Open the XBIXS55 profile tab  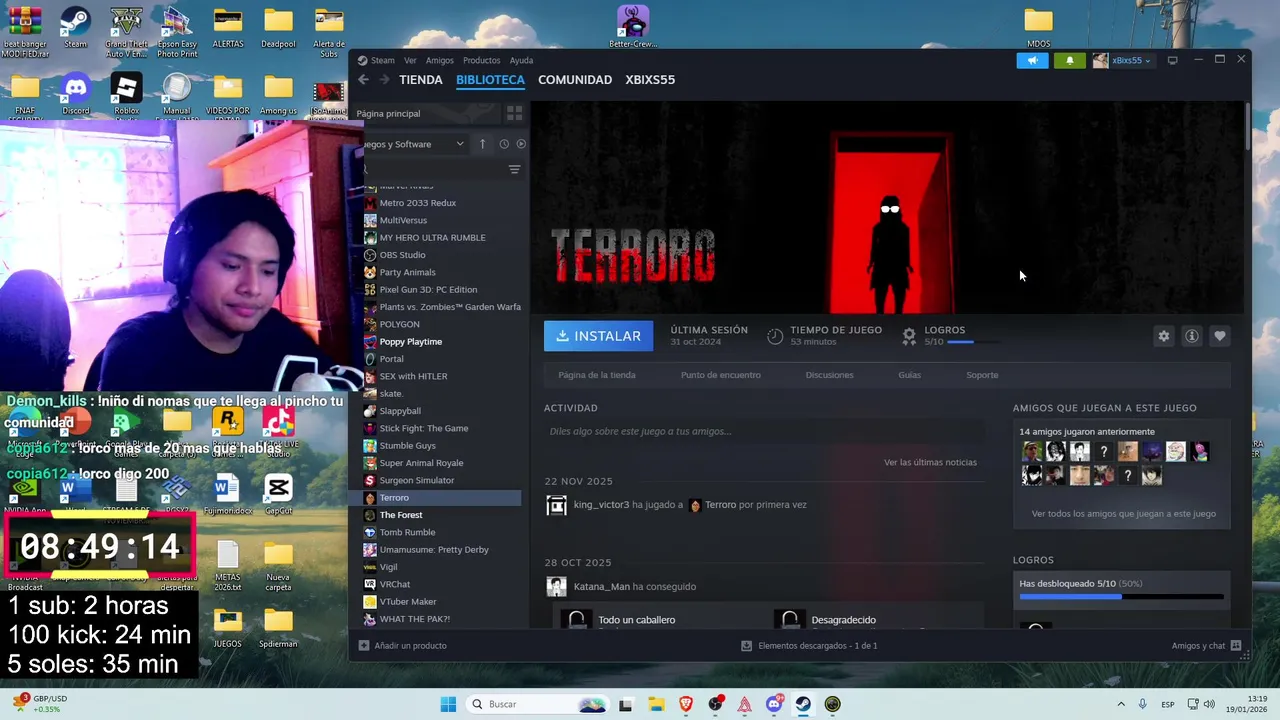(x=650, y=80)
